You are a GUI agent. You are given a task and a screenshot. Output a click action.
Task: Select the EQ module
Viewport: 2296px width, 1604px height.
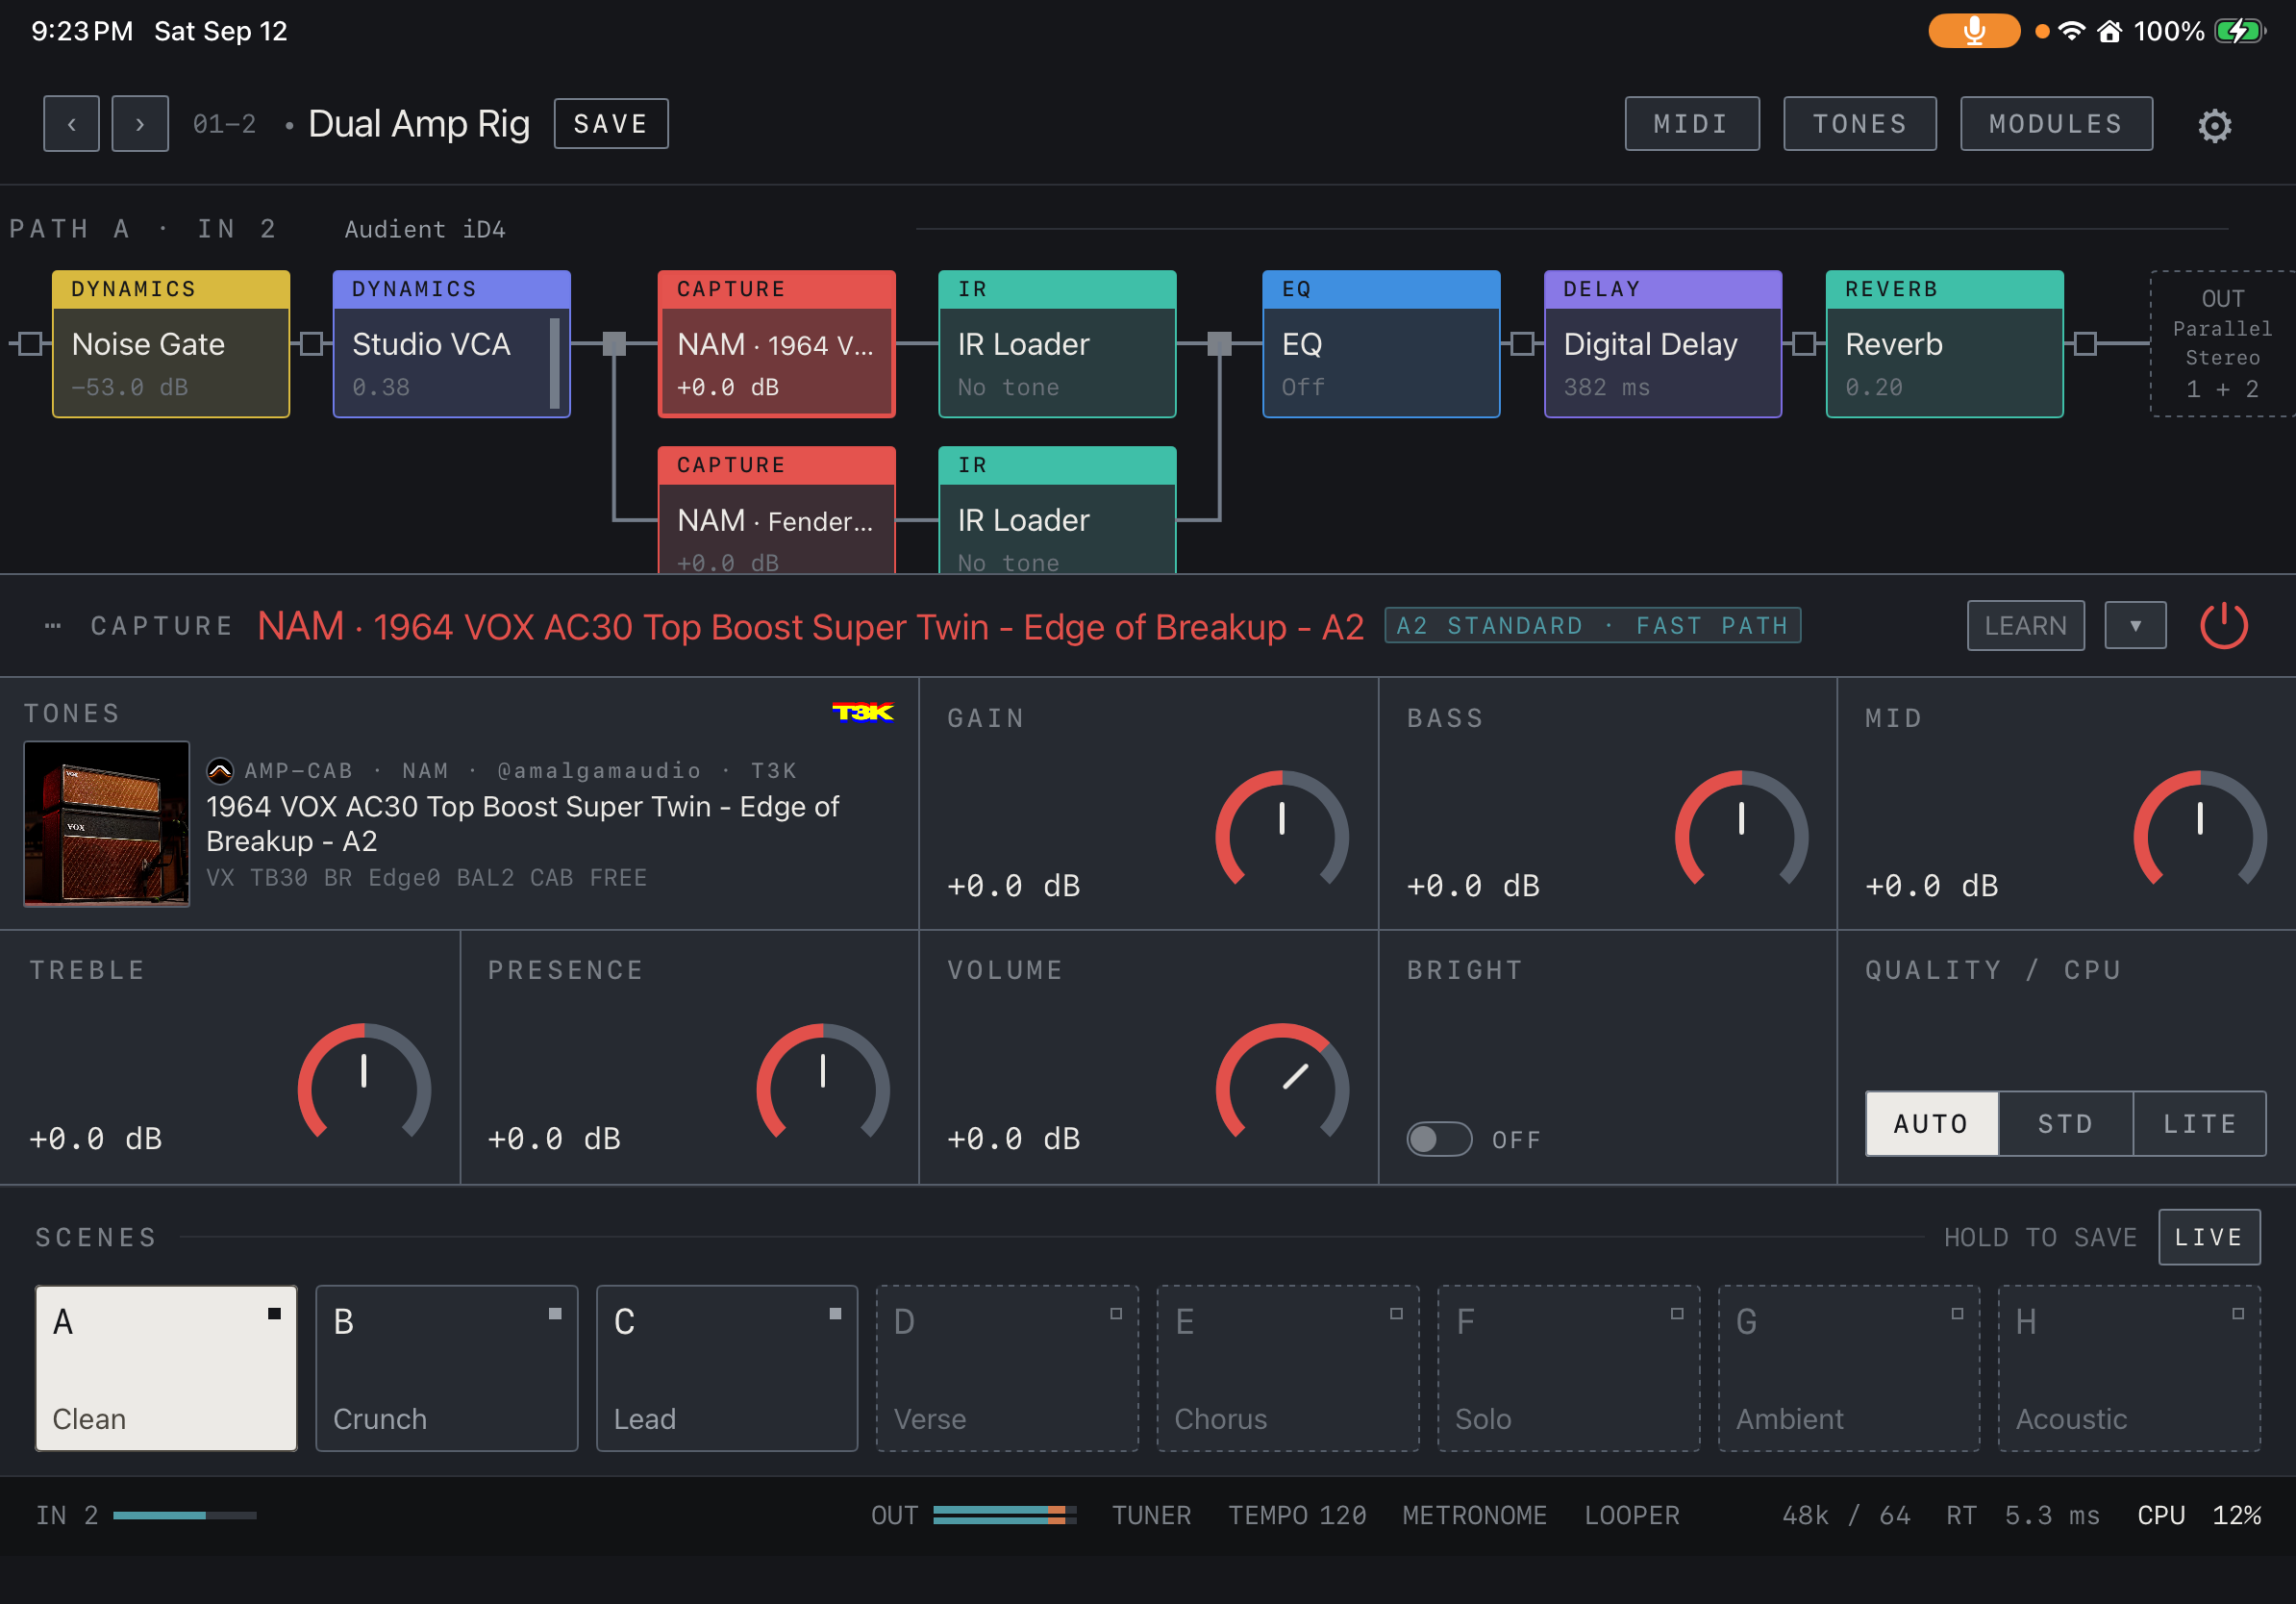tap(1381, 344)
